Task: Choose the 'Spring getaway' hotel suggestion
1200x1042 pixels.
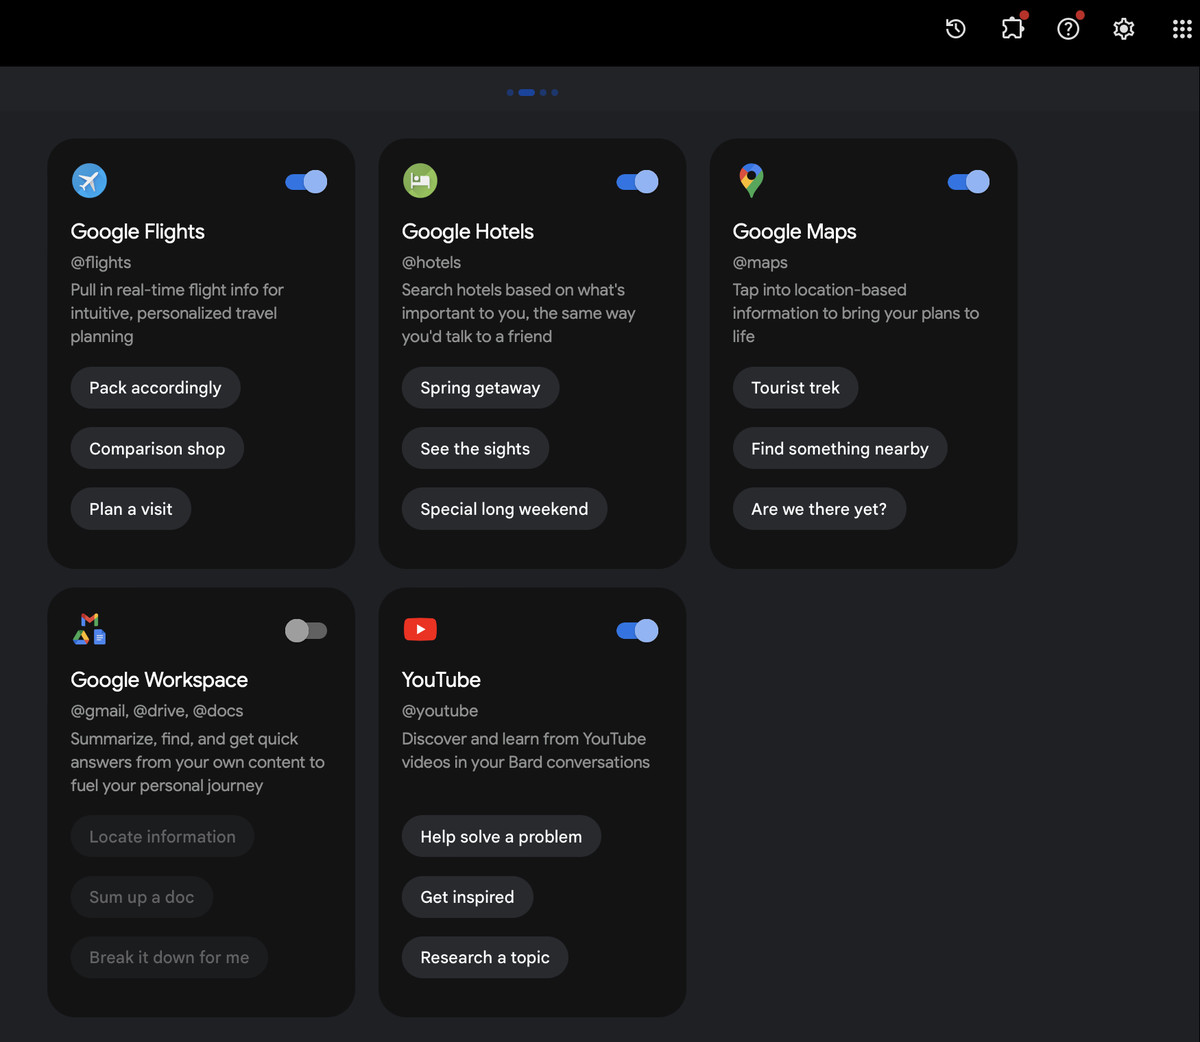Action: click(480, 388)
